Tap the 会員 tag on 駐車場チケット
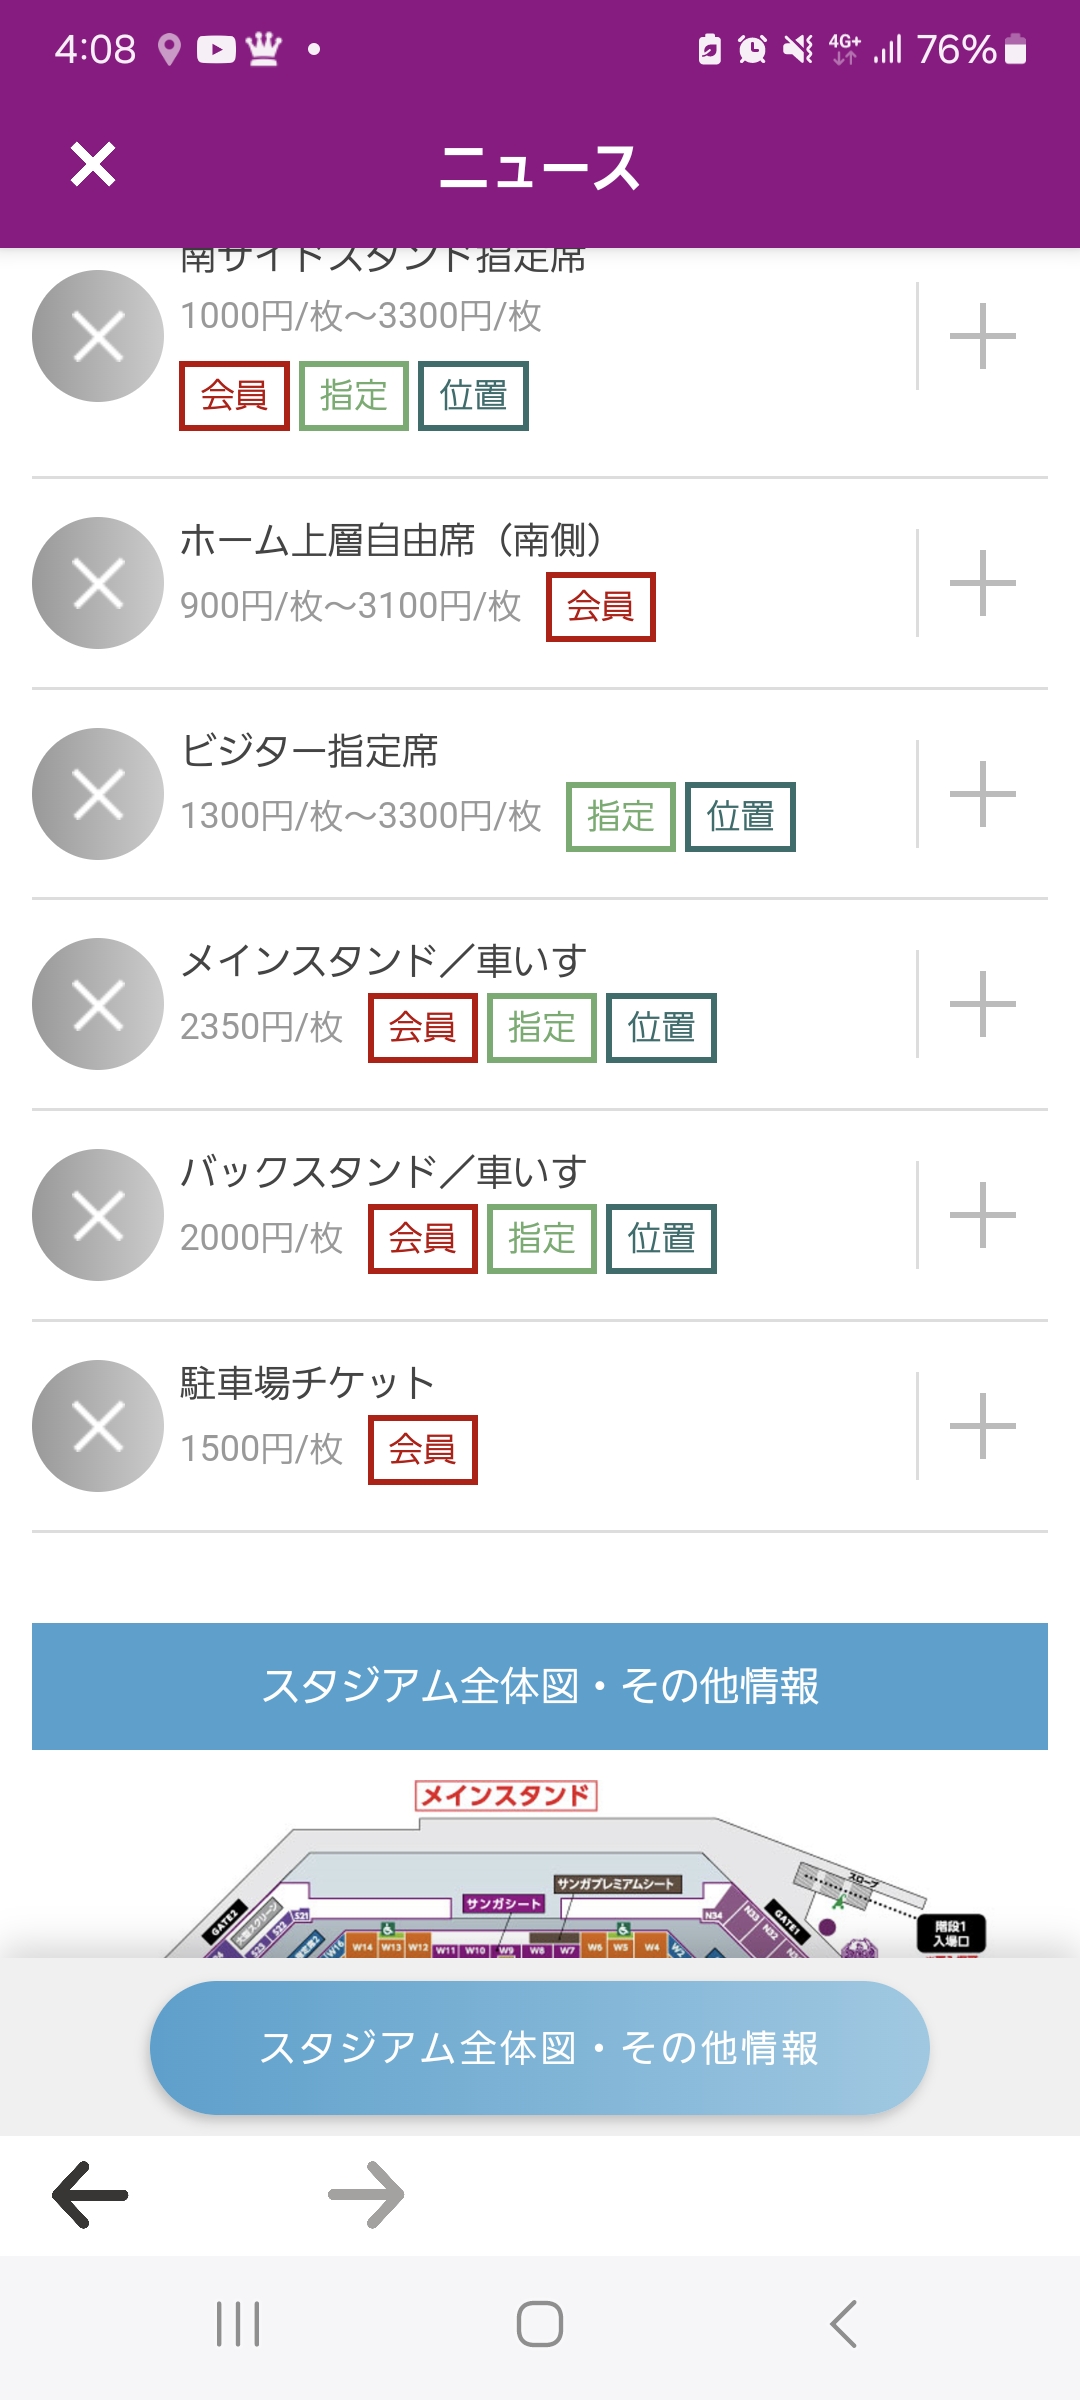The image size is (1080, 2400). tap(422, 1449)
